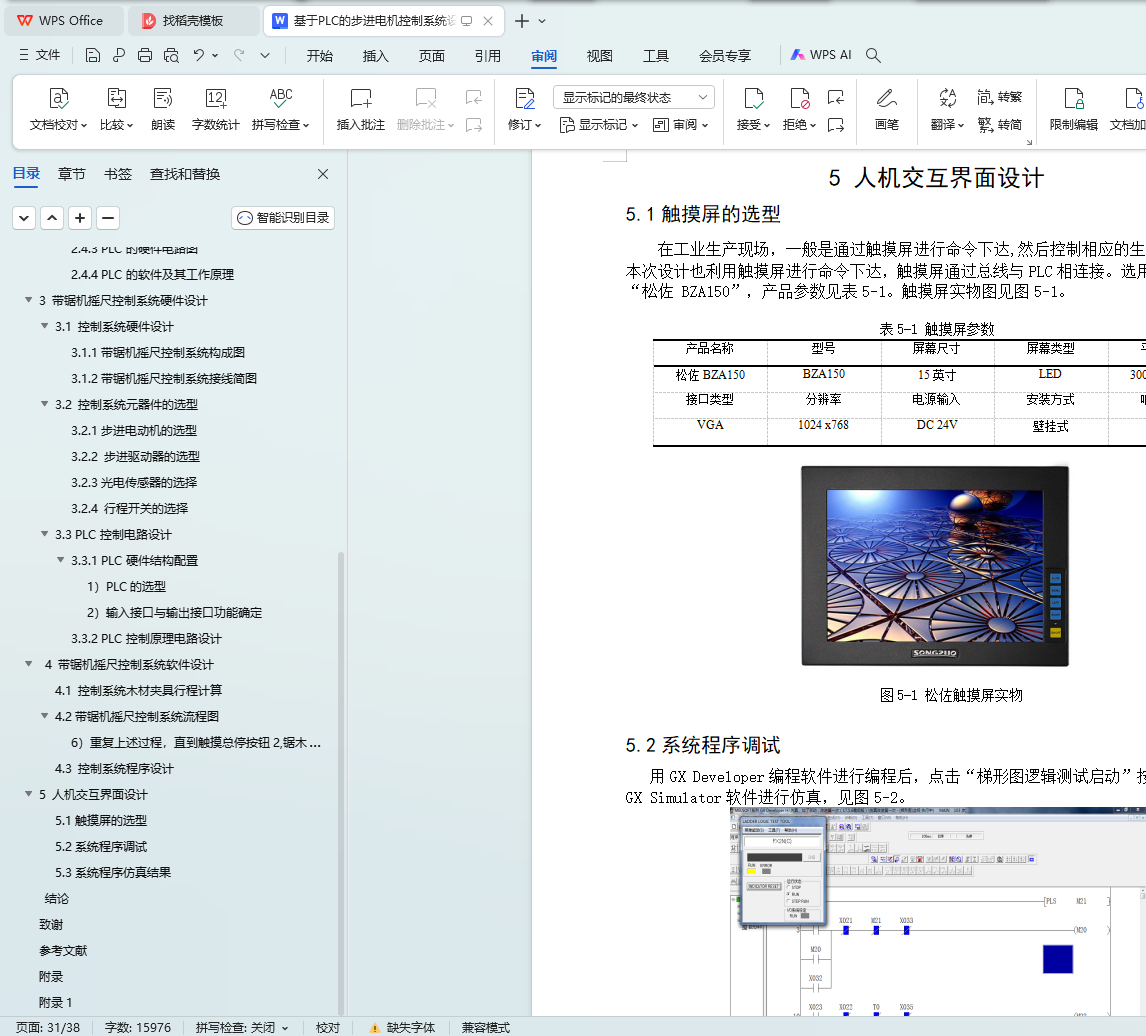This screenshot has height=1036, width=1146.
Task: Switch to the 开始 ribbon tab
Action: click(x=319, y=56)
